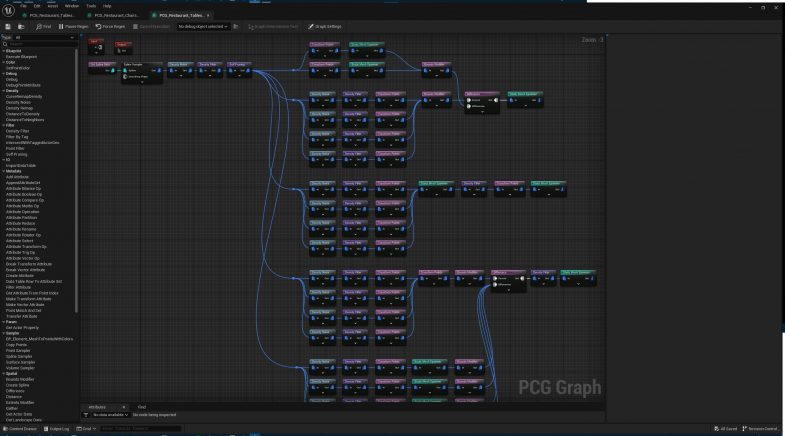Open the Help menu

coord(107,6)
